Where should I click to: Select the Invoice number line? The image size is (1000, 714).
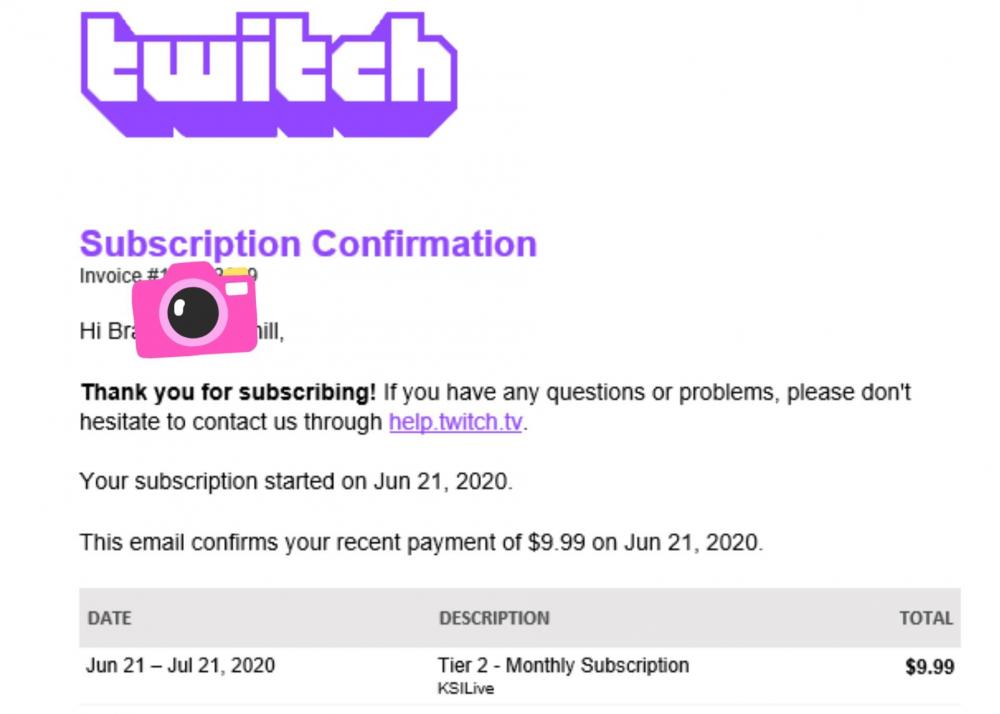click(168, 275)
